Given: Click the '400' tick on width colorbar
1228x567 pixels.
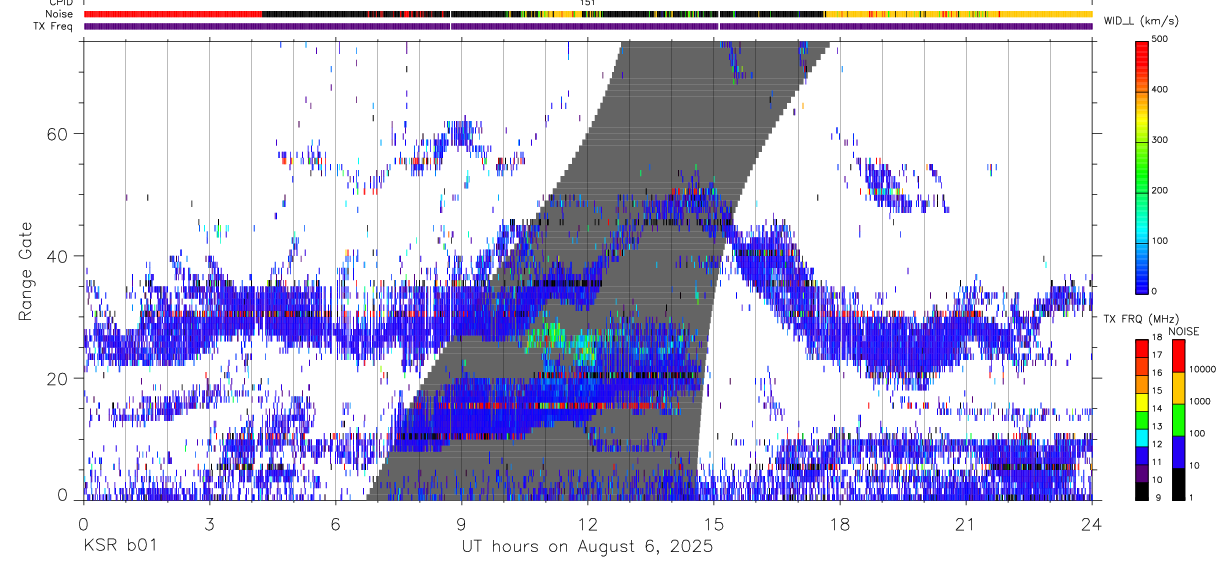Looking at the screenshot, I should pos(1162,89).
